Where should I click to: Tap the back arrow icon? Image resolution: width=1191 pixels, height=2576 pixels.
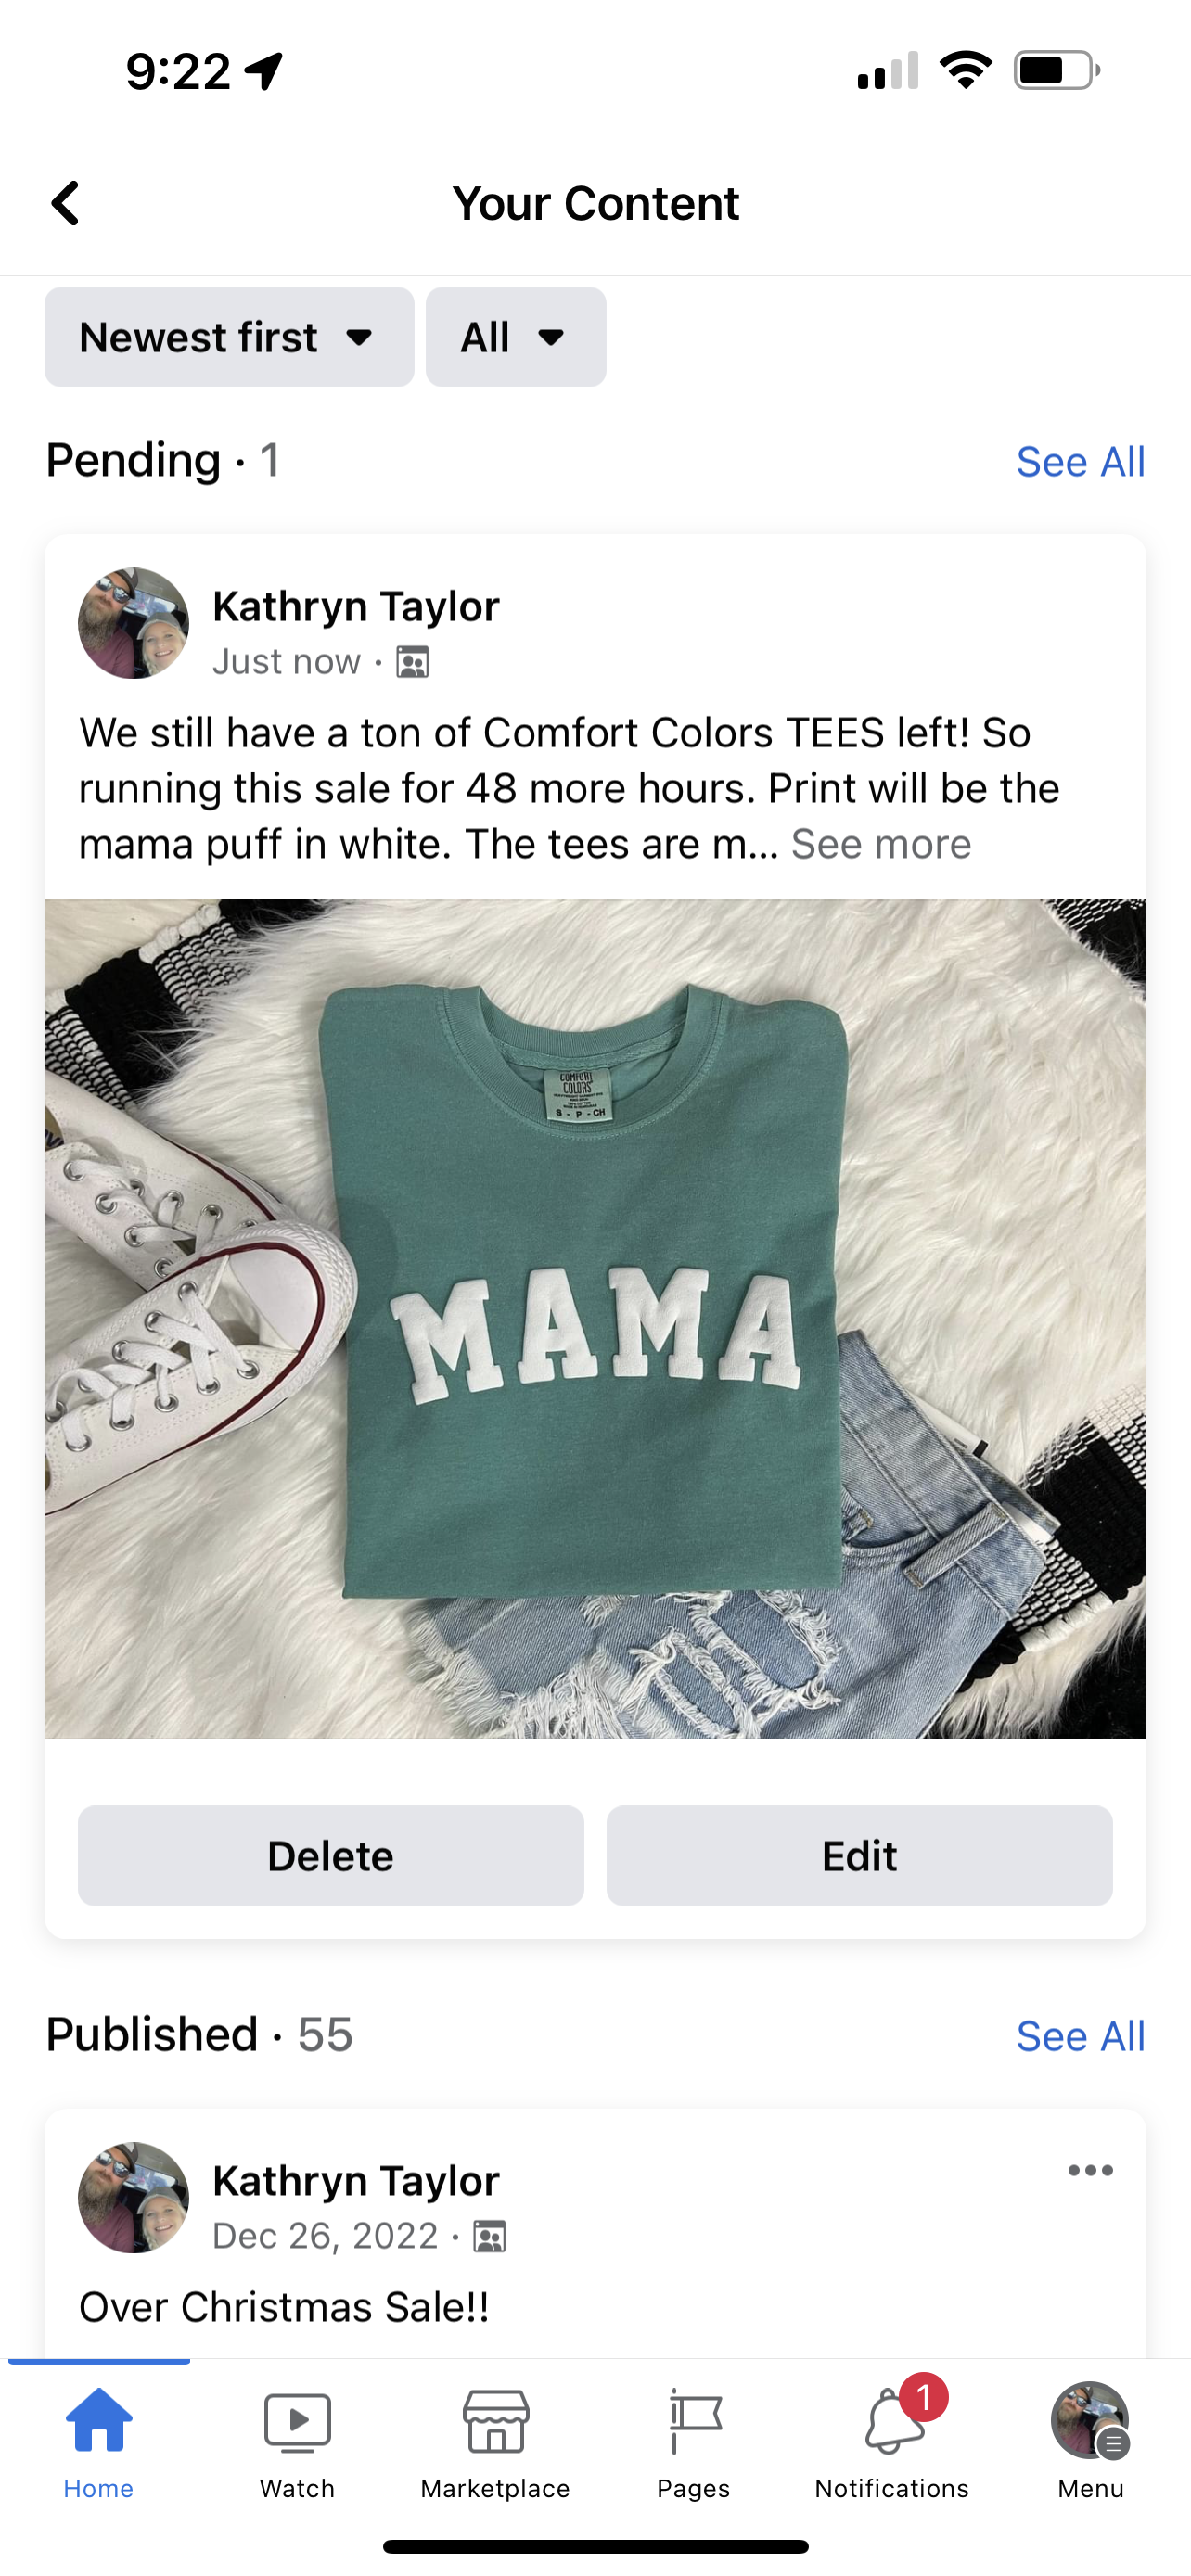[66, 203]
